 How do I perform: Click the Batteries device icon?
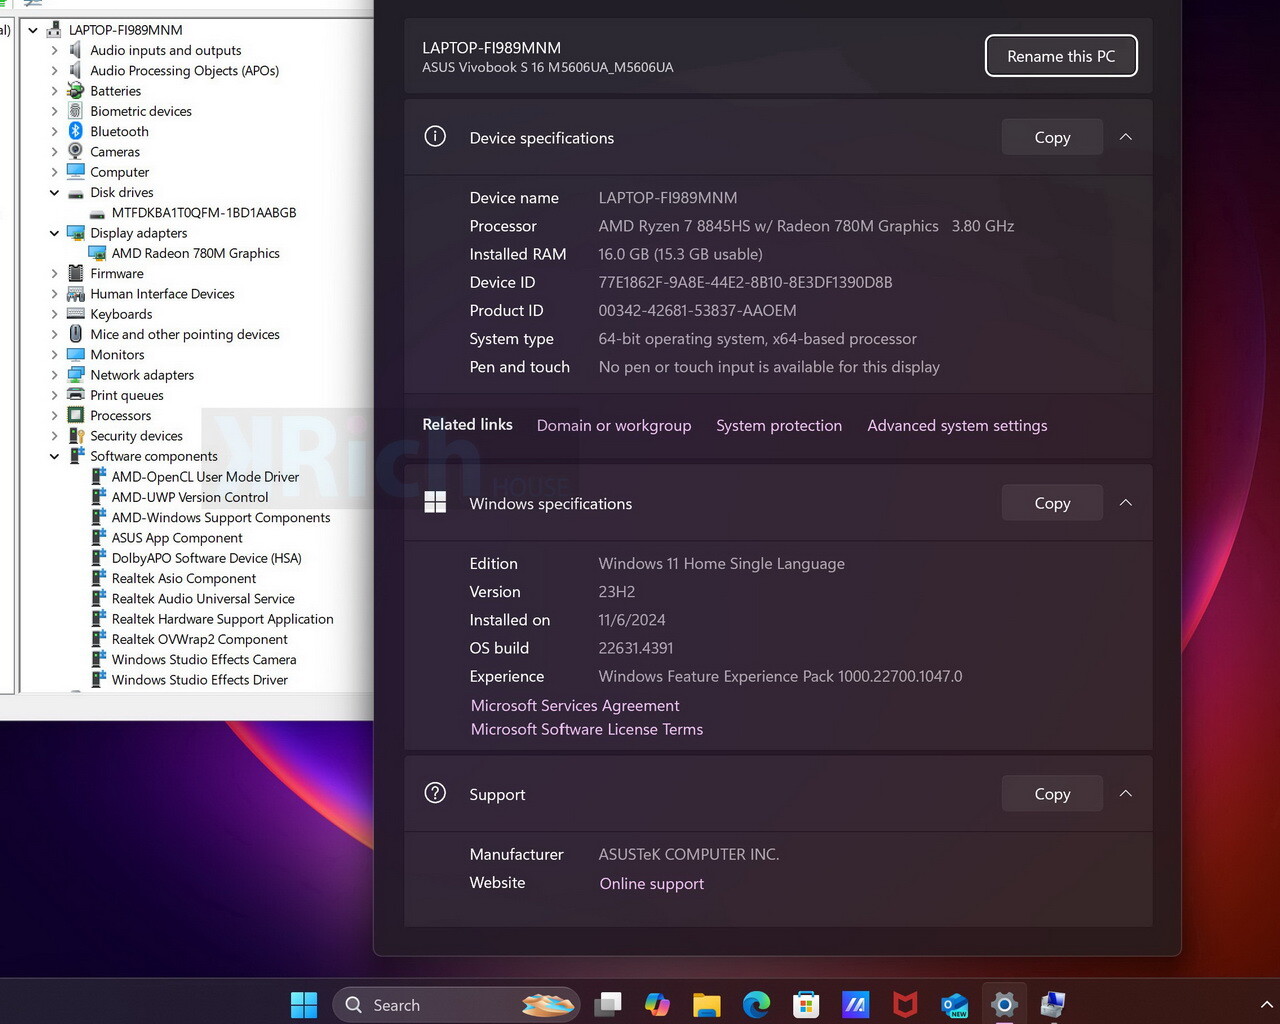(76, 91)
